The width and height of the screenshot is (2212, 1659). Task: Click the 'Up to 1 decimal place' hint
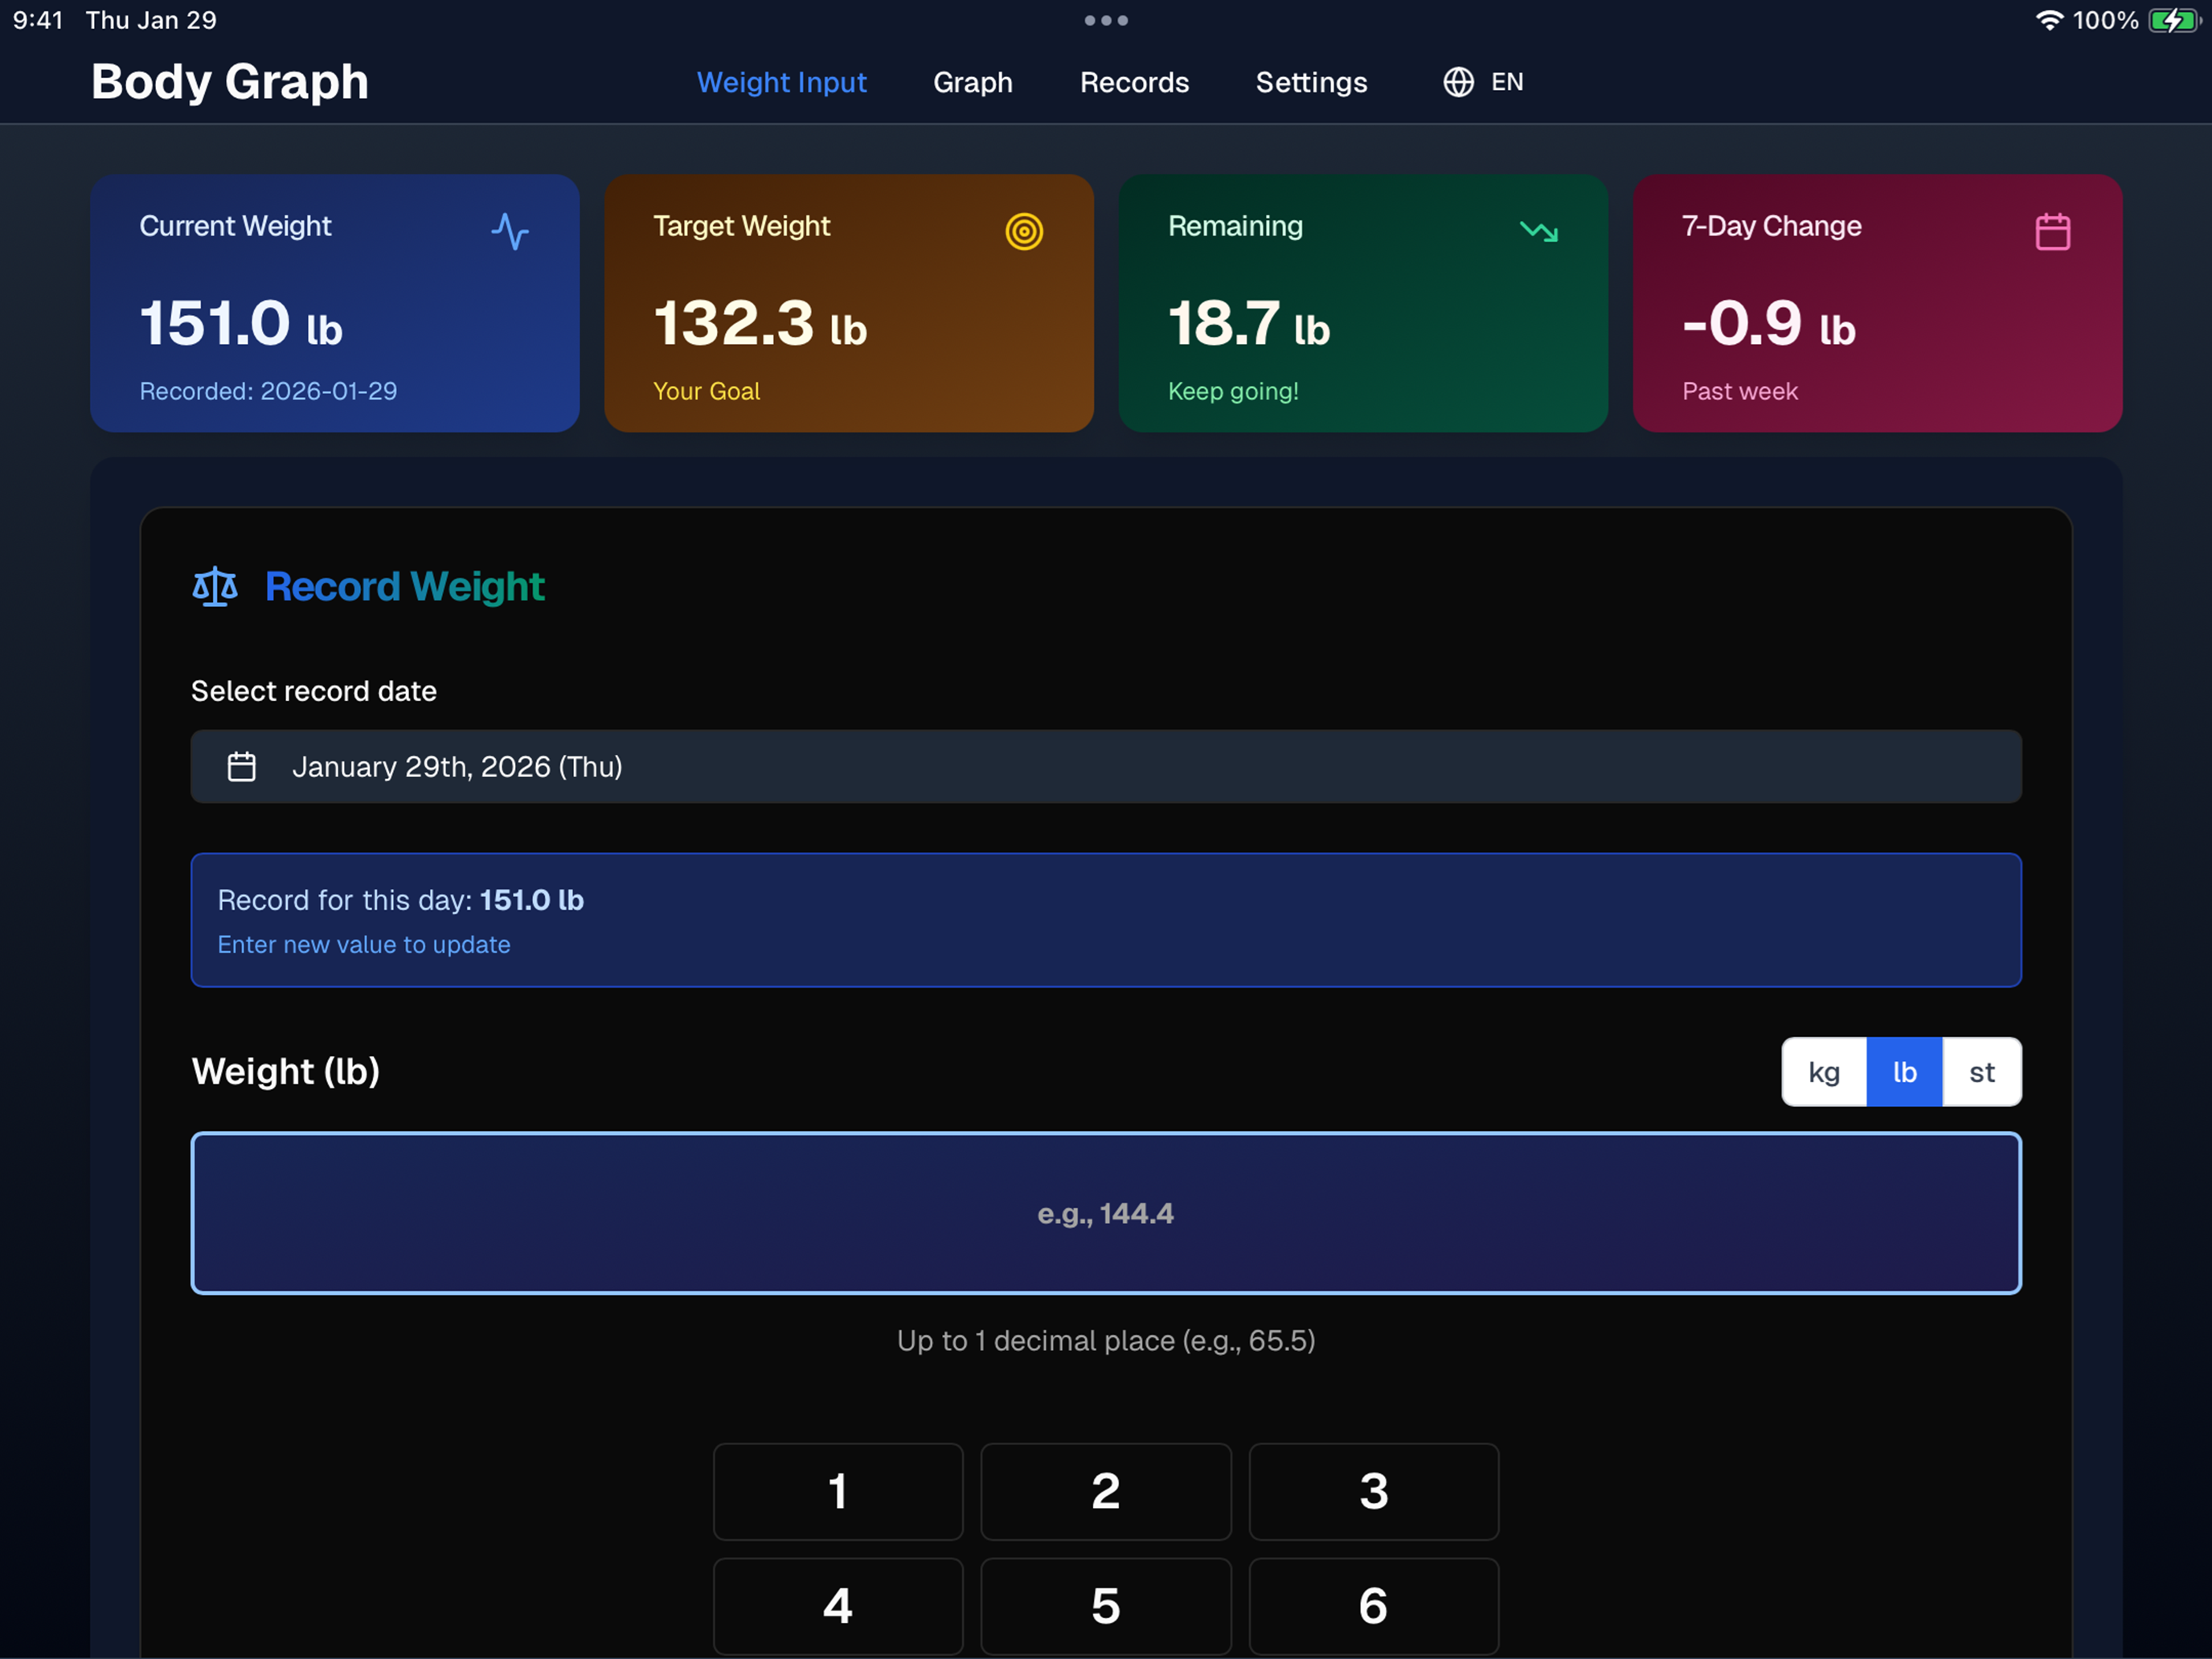[1106, 1341]
